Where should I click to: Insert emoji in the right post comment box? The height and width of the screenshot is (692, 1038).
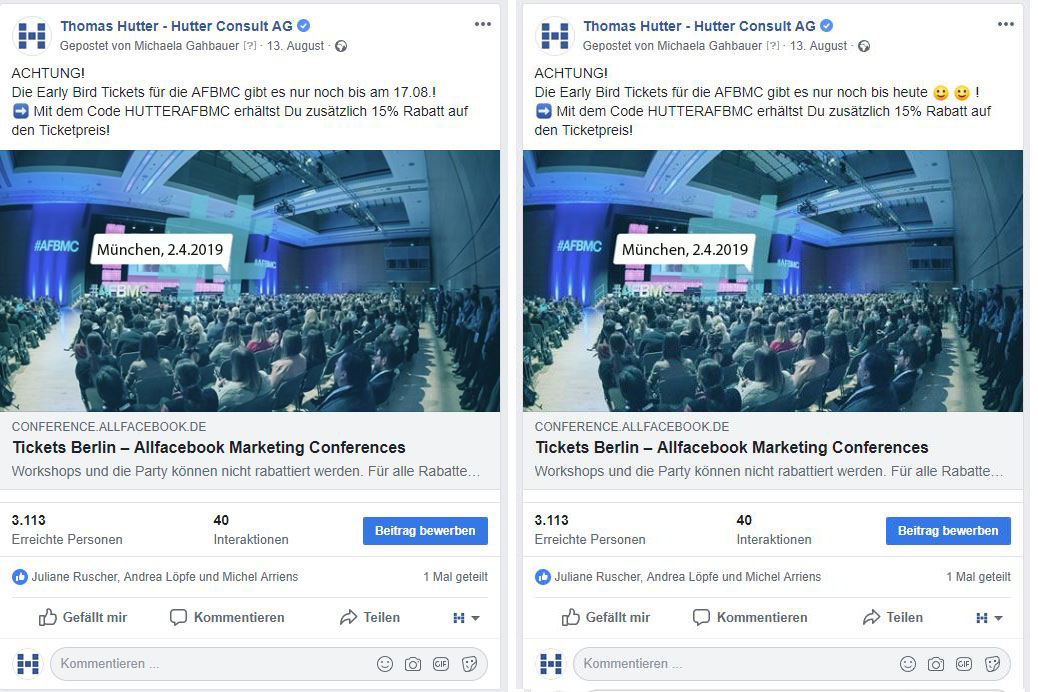click(x=908, y=664)
